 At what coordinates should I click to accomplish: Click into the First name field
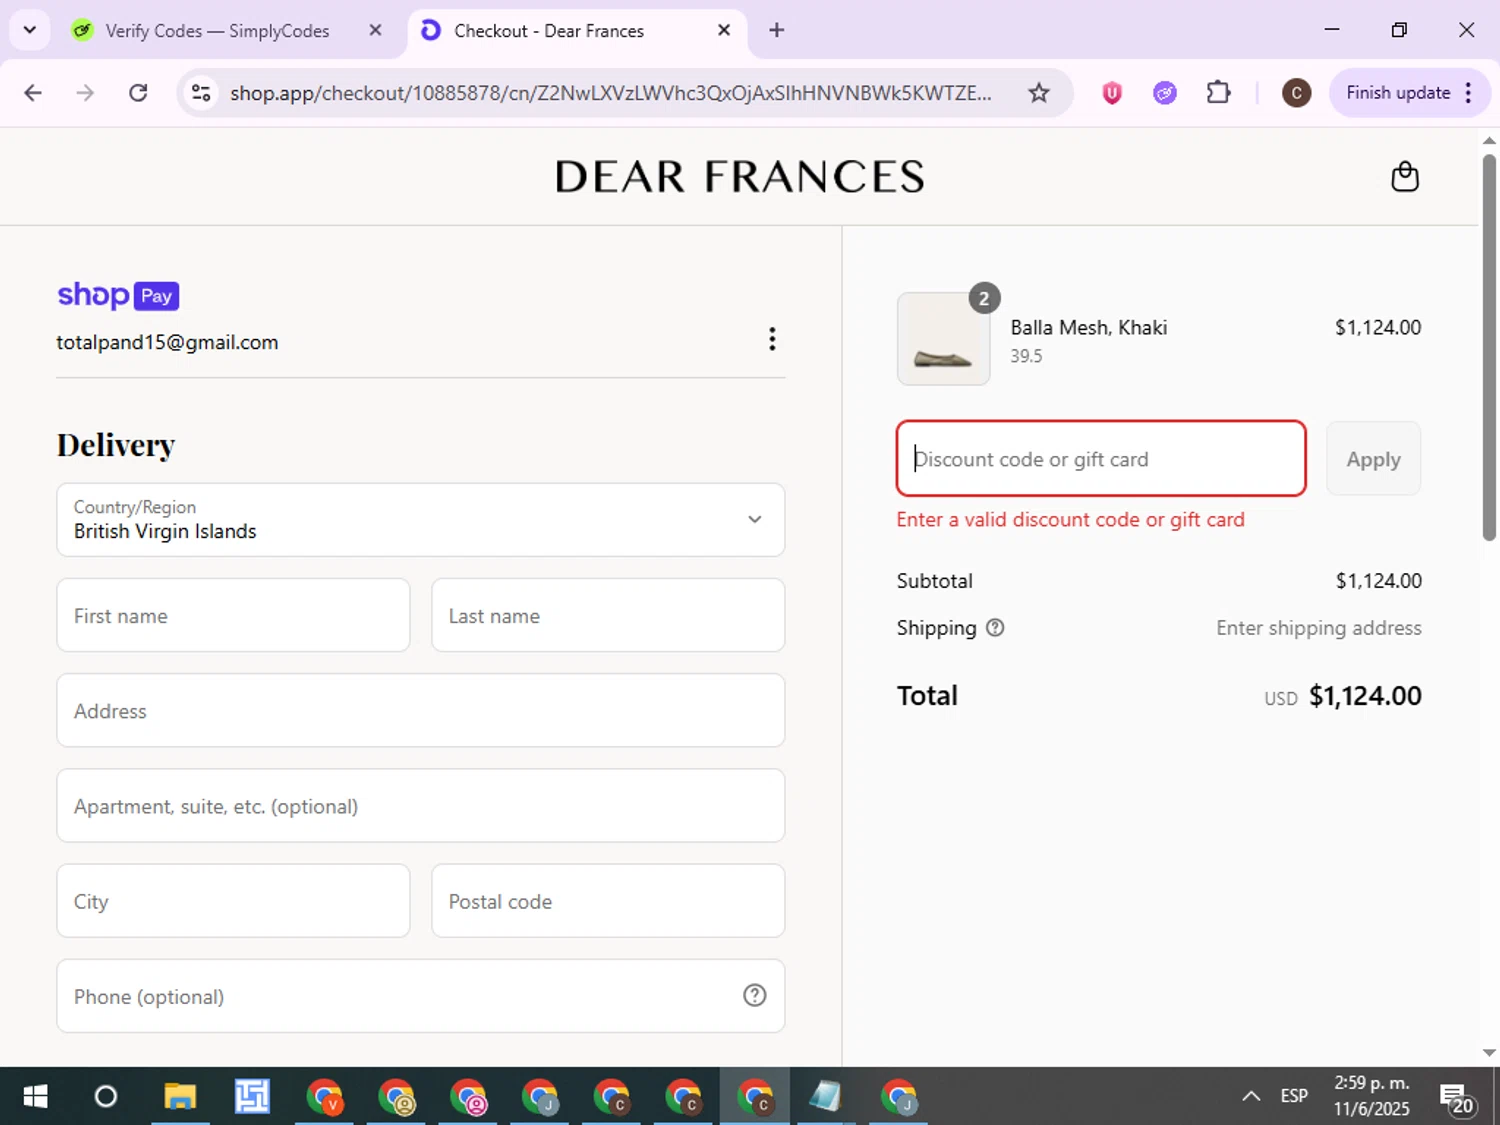[x=233, y=615]
